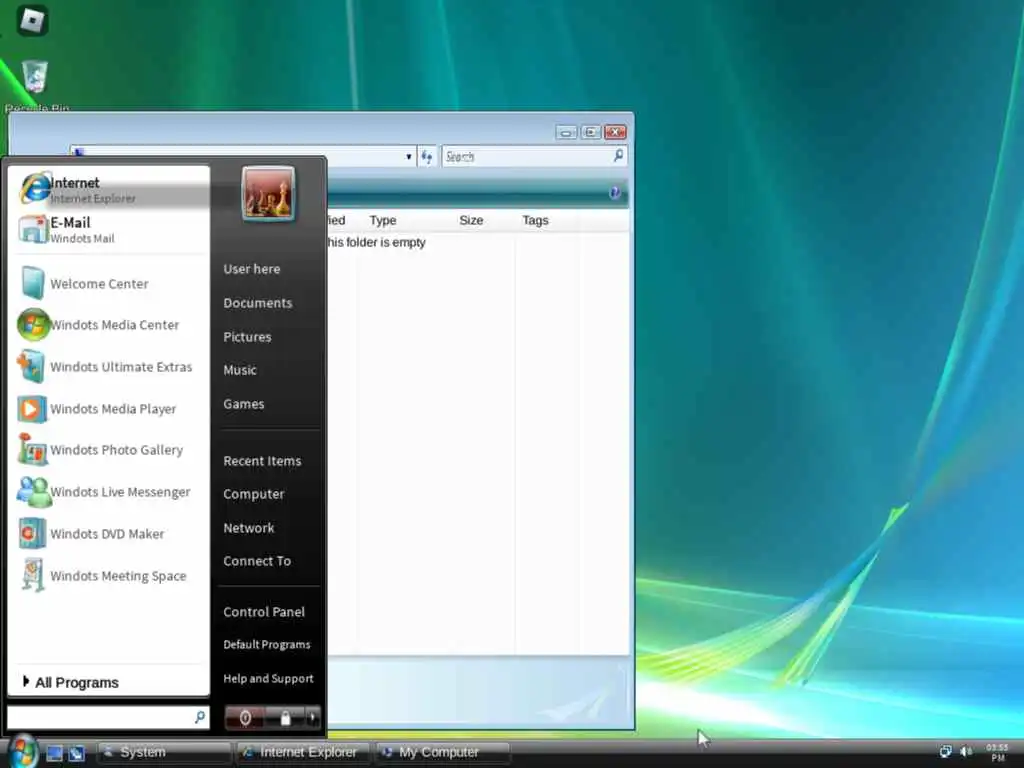Open Windots Ultimate Extras
The width and height of the screenshot is (1024, 768).
point(110,366)
